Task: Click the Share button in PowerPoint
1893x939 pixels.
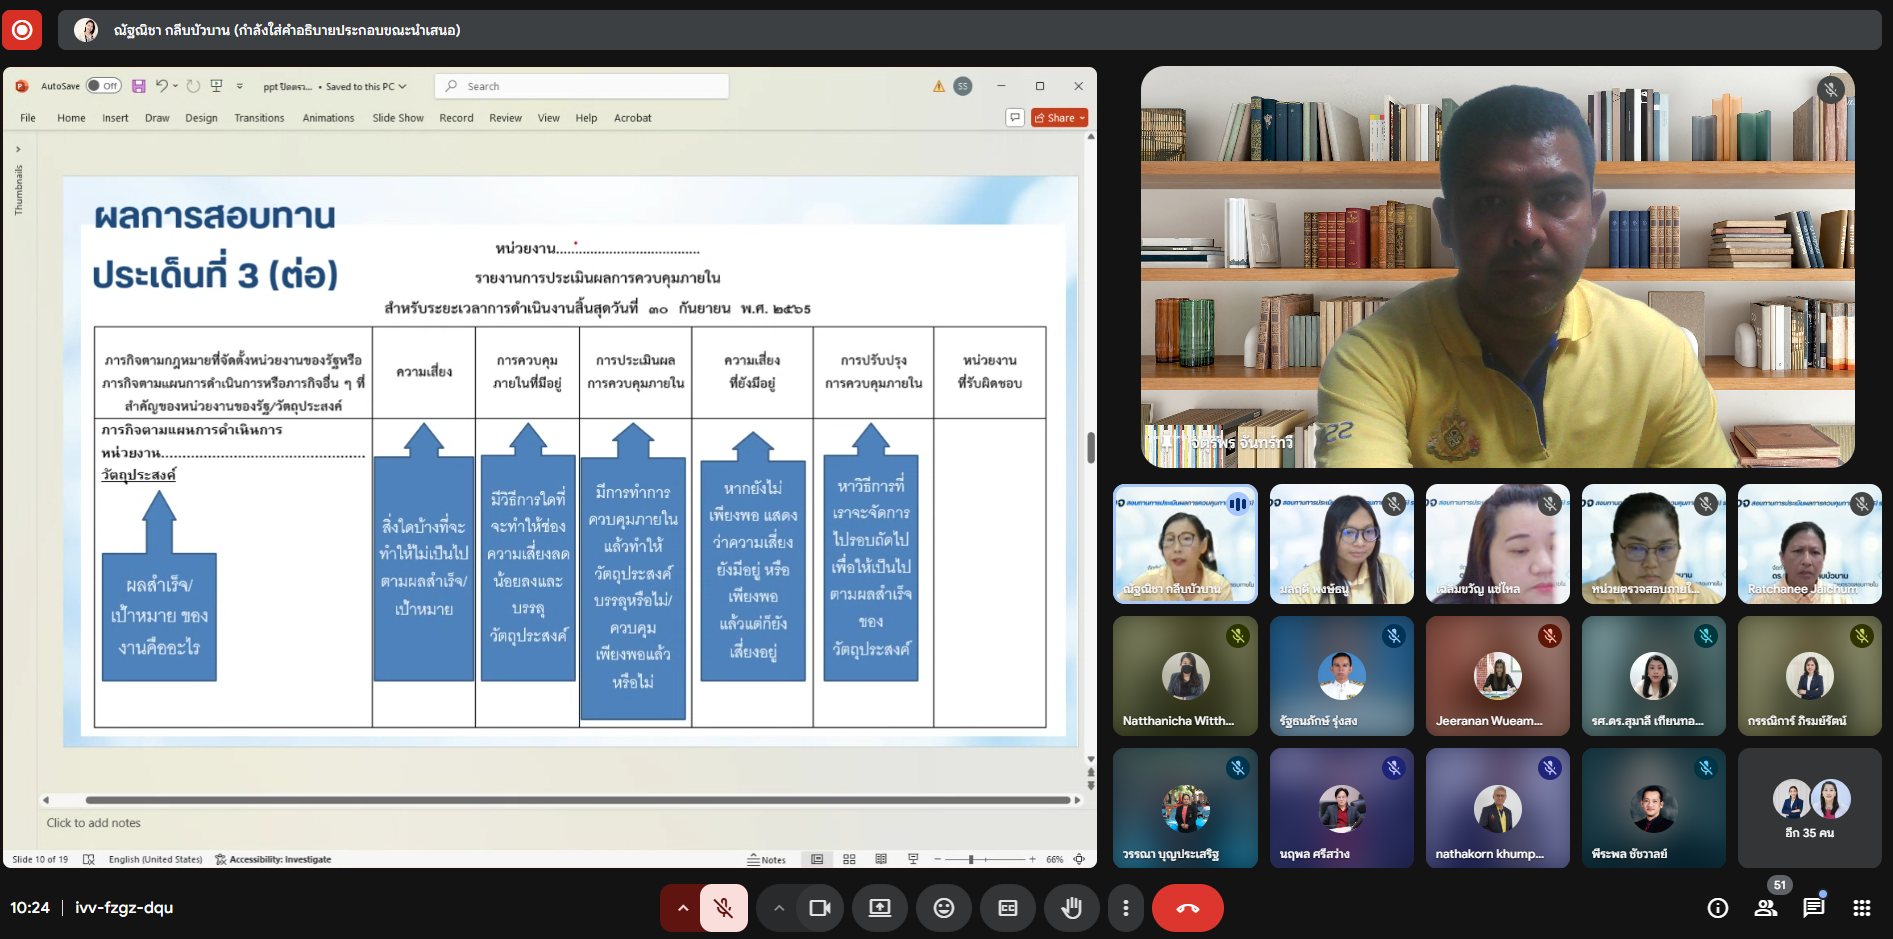Action: tap(1059, 118)
